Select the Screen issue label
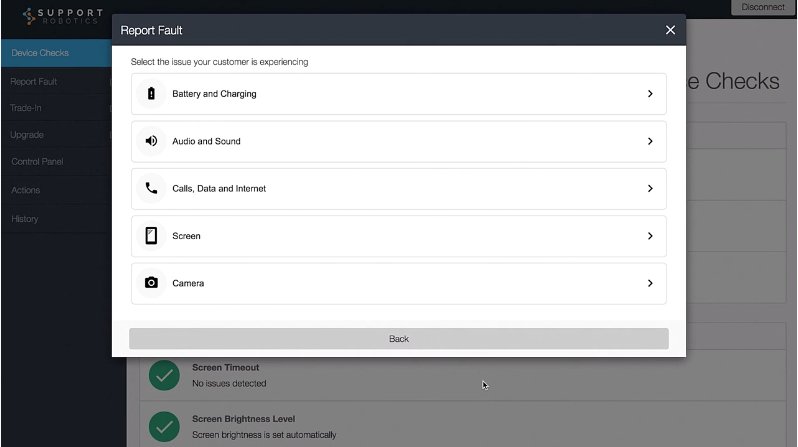The height and width of the screenshot is (447, 798). [186, 236]
